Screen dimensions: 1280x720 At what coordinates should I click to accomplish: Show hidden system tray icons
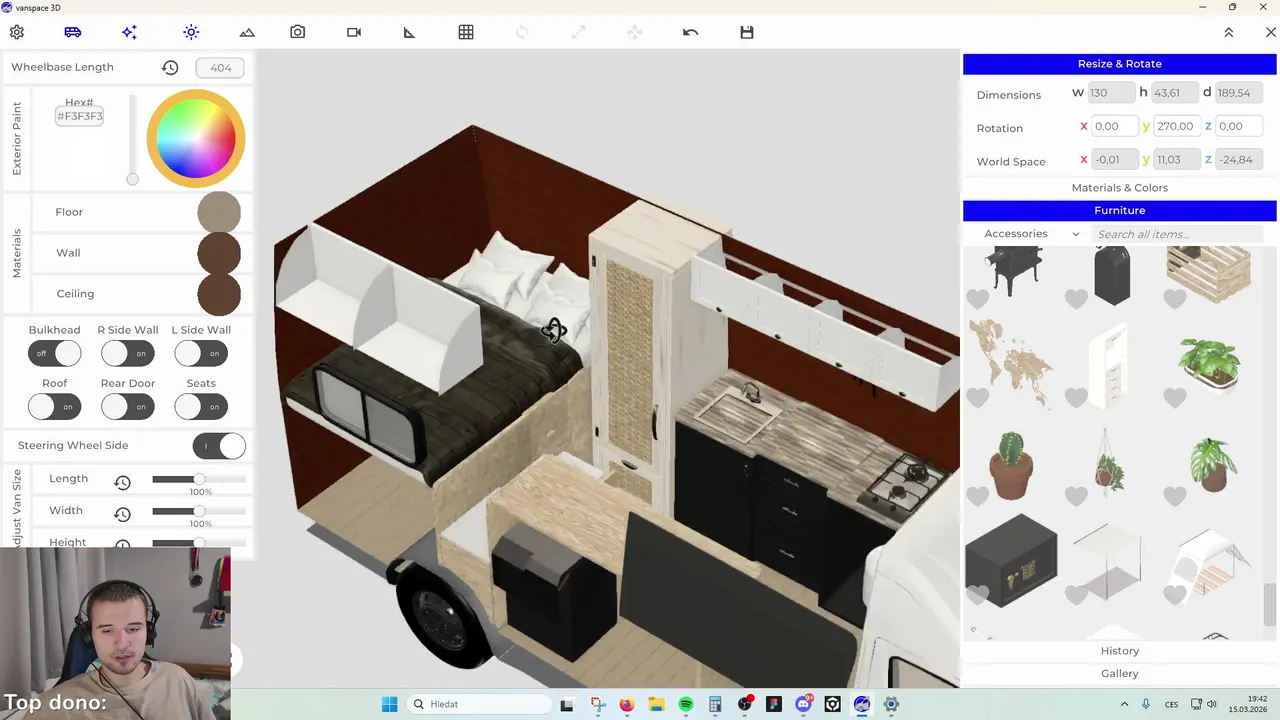1124,704
